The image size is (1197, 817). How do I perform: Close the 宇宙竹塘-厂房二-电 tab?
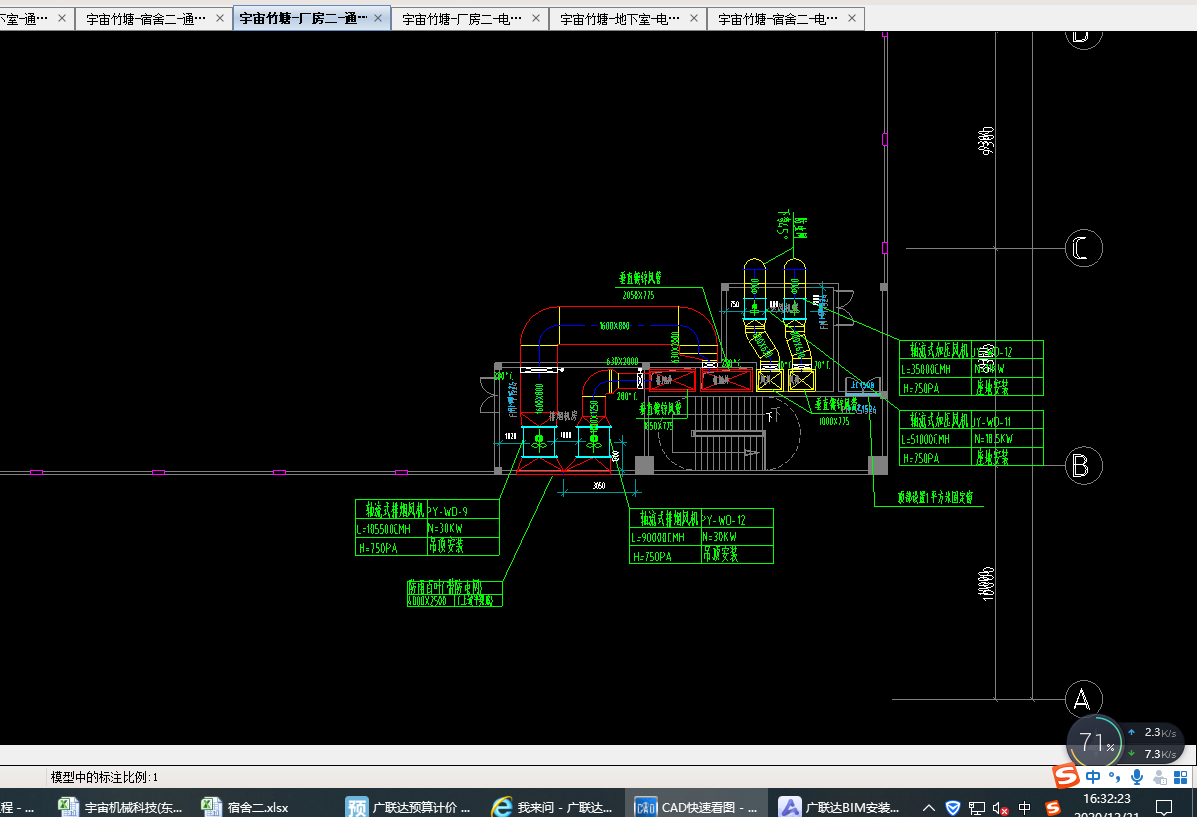tap(536, 18)
